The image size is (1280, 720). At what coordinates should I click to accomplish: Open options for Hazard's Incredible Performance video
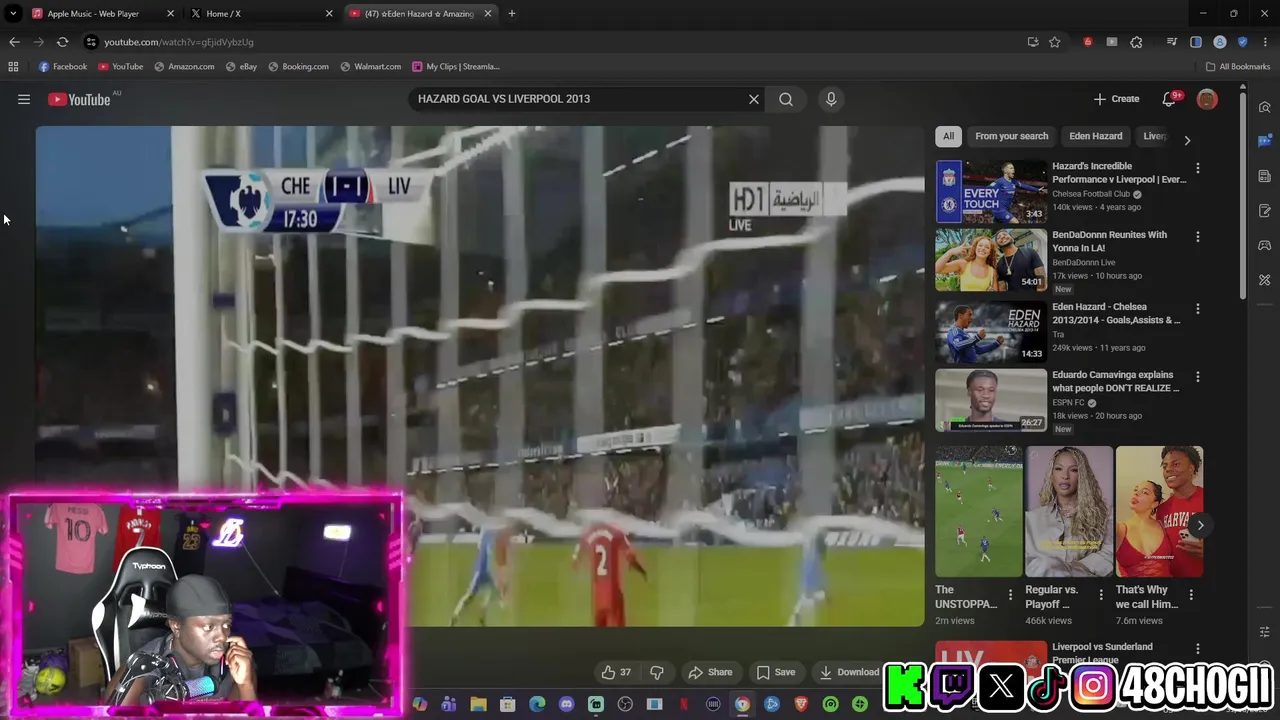tap(1197, 168)
